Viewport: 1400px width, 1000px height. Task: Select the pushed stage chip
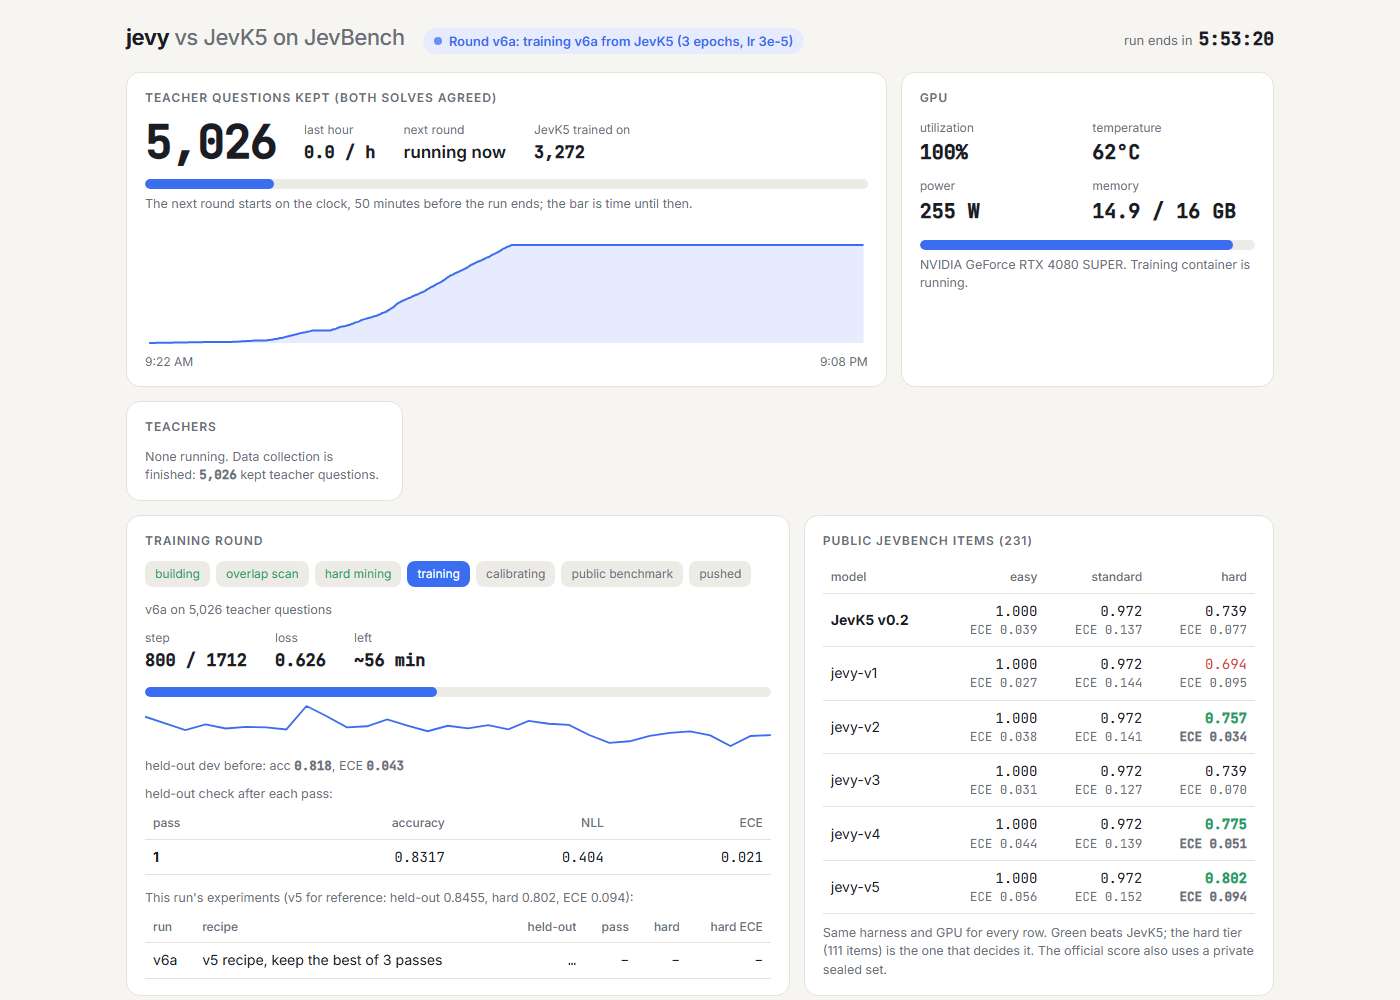[x=720, y=574]
